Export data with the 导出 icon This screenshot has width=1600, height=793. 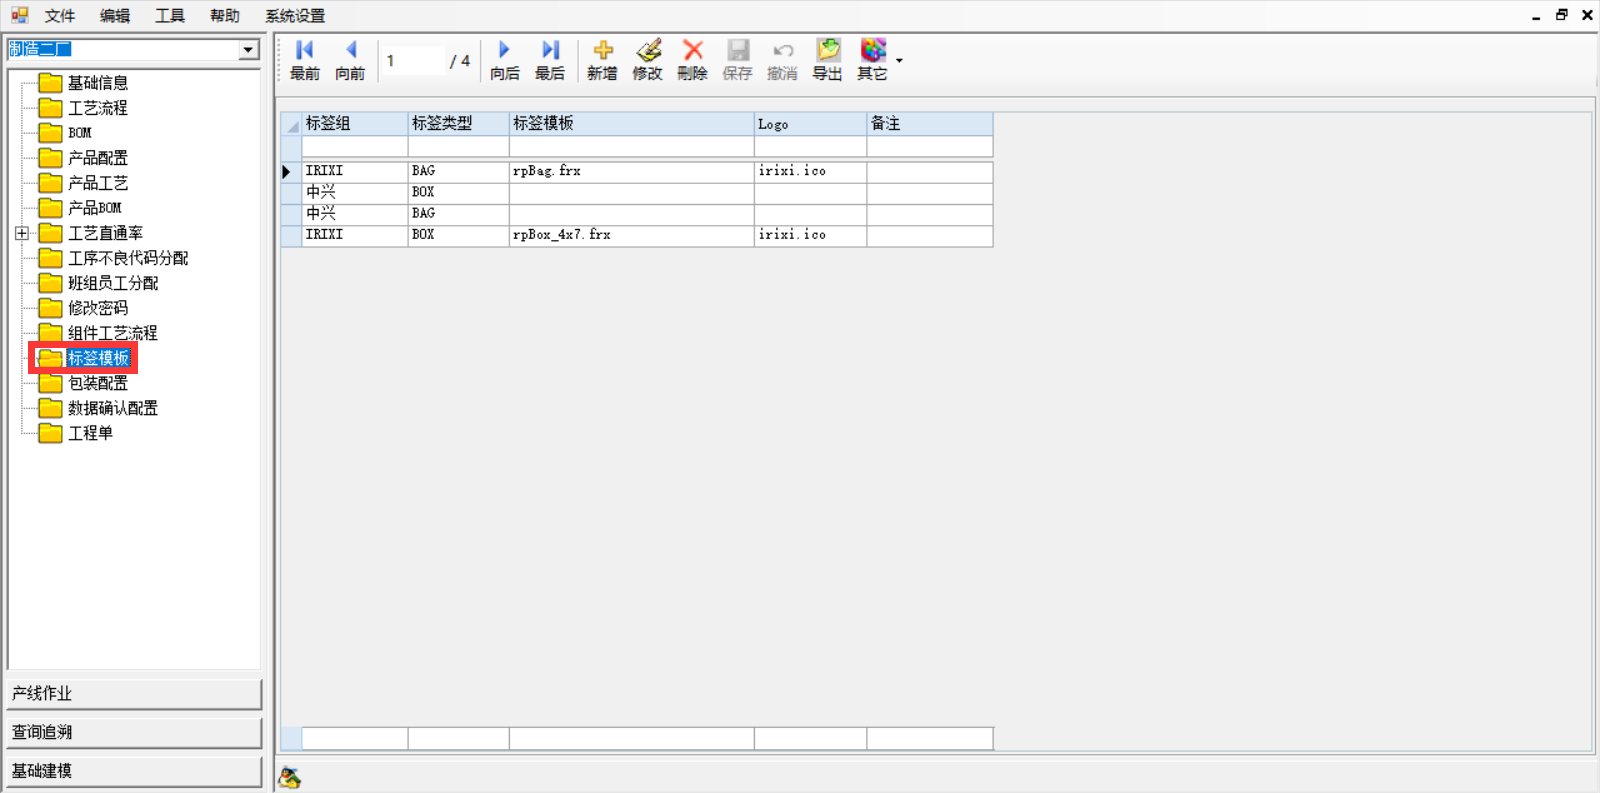tap(827, 60)
